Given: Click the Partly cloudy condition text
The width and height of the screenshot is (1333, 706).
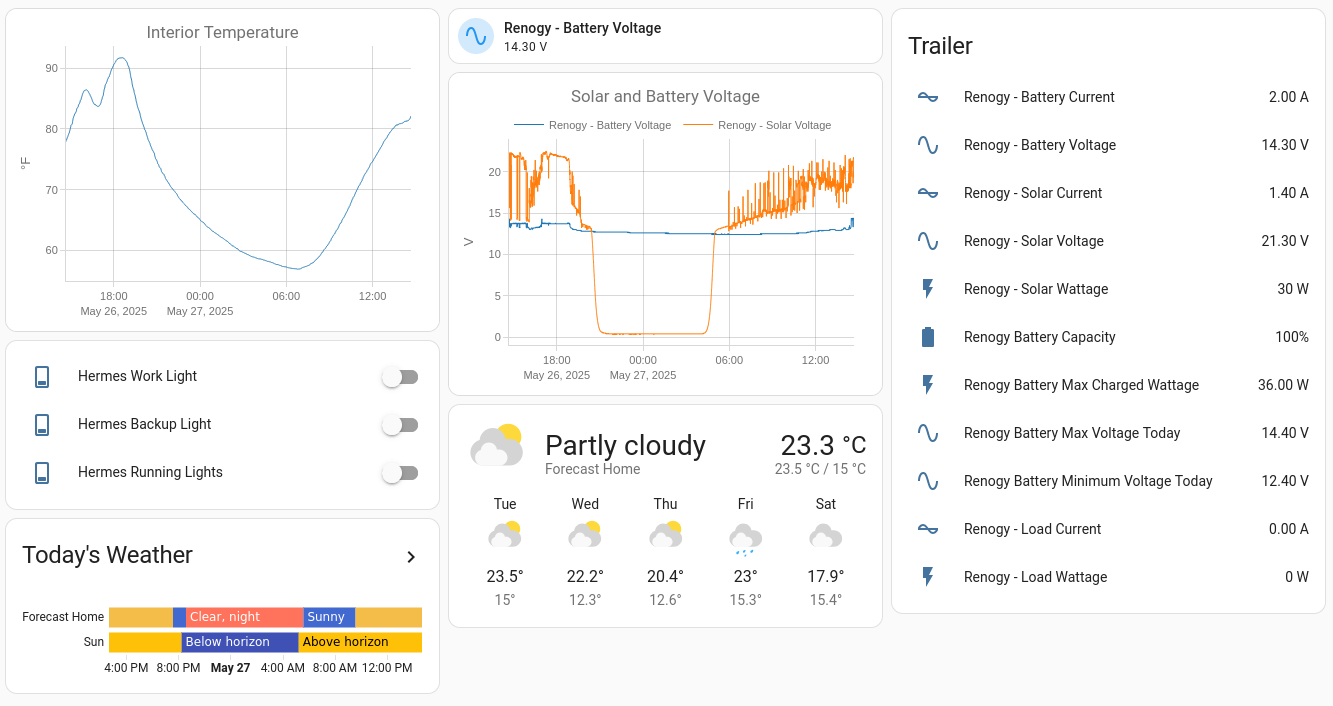Looking at the screenshot, I should (x=625, y=445).
